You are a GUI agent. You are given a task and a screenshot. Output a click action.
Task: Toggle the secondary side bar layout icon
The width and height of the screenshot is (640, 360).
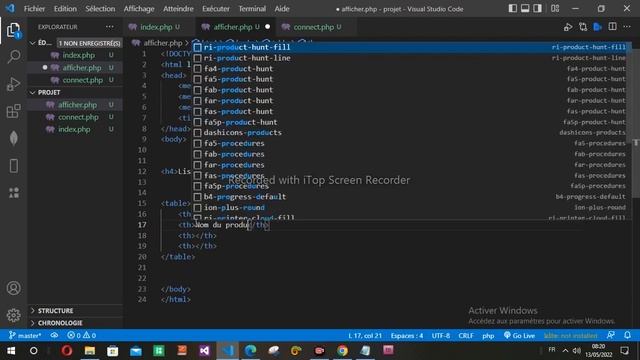coord(537,8)
